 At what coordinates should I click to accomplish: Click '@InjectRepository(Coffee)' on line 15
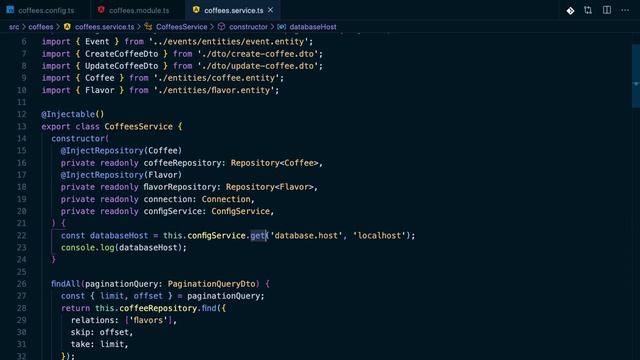click(121, 151)
